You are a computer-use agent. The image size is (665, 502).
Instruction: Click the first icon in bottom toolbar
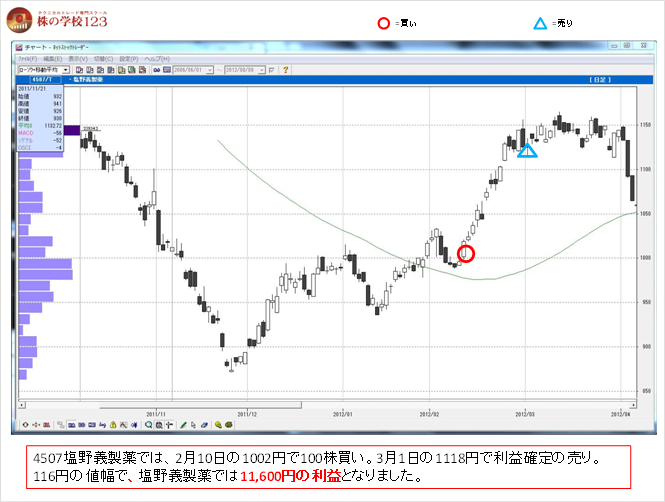click(x=25, y=424)
